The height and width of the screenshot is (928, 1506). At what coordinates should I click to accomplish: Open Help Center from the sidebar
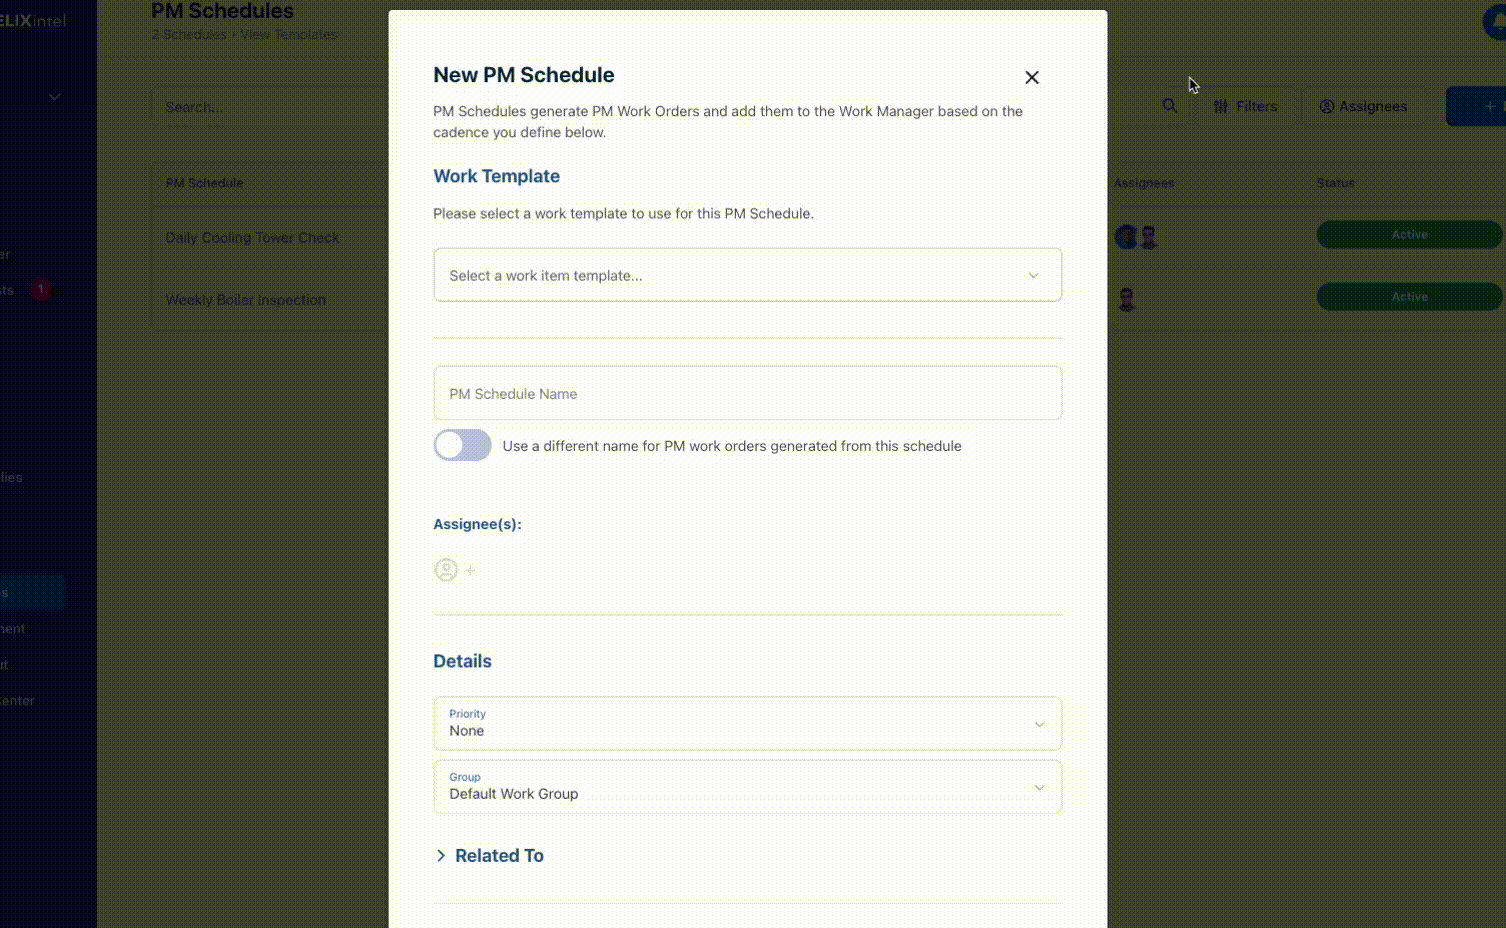click(x=18, y=700)
